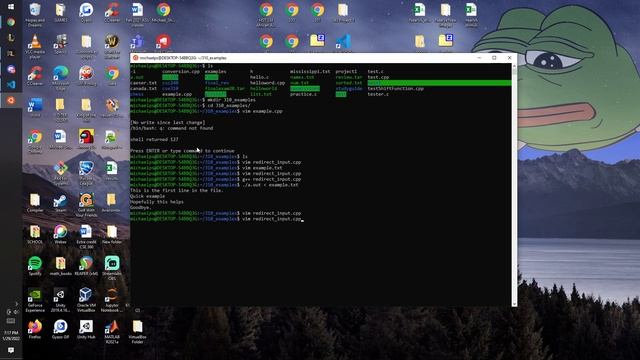640x360 pixels.
Task: Open the New folder desktop icon
Action: [112, 234]
